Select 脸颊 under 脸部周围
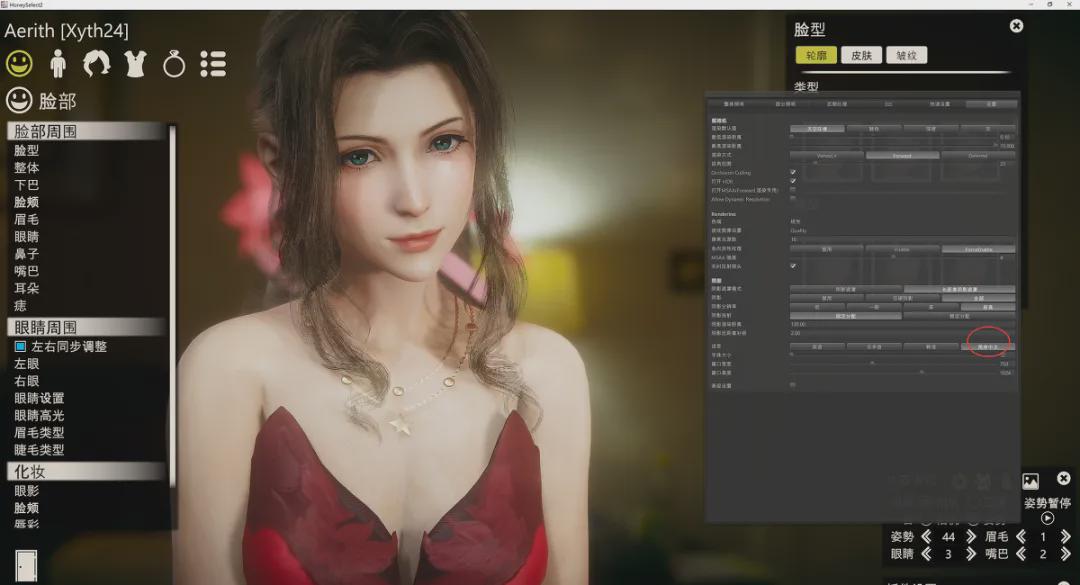Image resolution: width=1080 pixels, height=585 pixels. coord(27,202)
